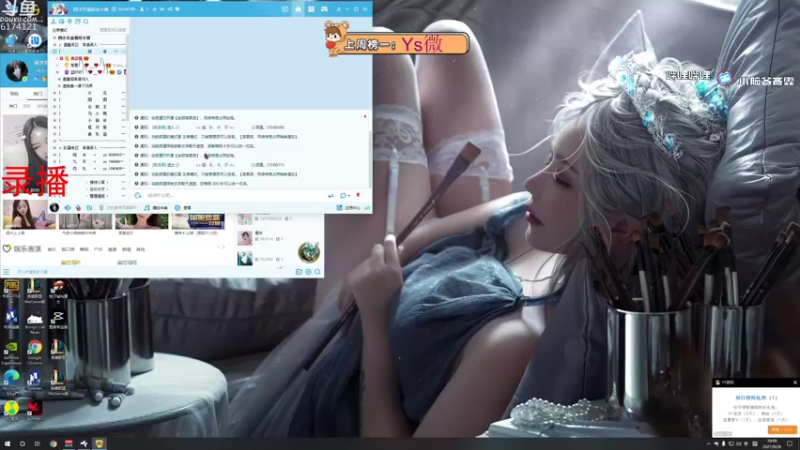Open GeForce Experience desktop shortcut
The image size is (800, 450).
click(11, 351)
